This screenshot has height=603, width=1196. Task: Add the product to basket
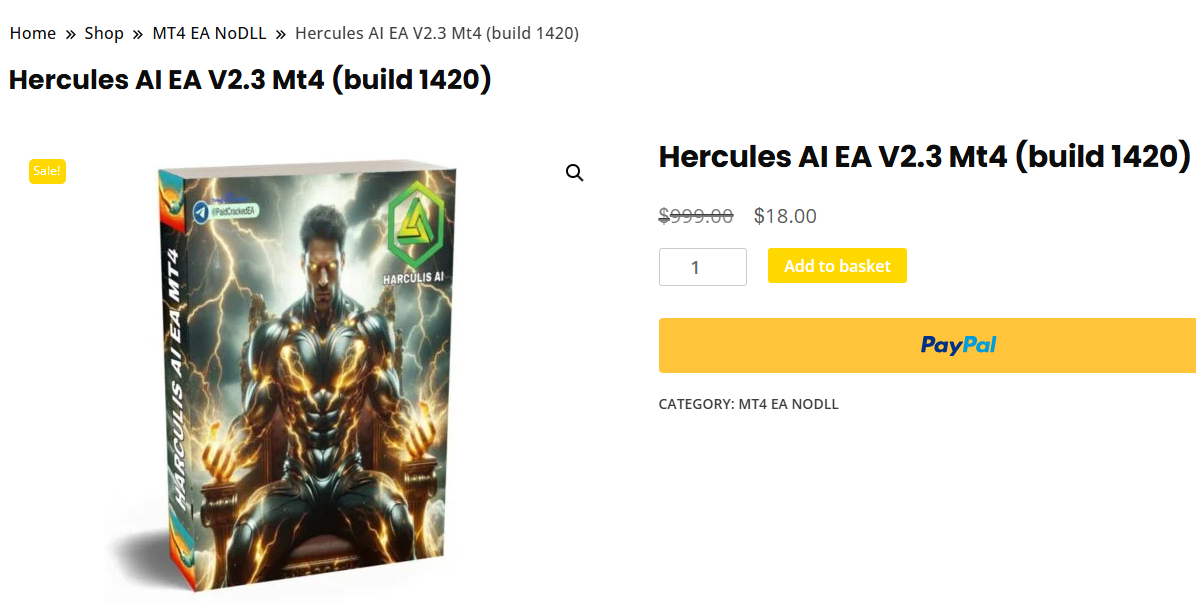coord(838,265)
